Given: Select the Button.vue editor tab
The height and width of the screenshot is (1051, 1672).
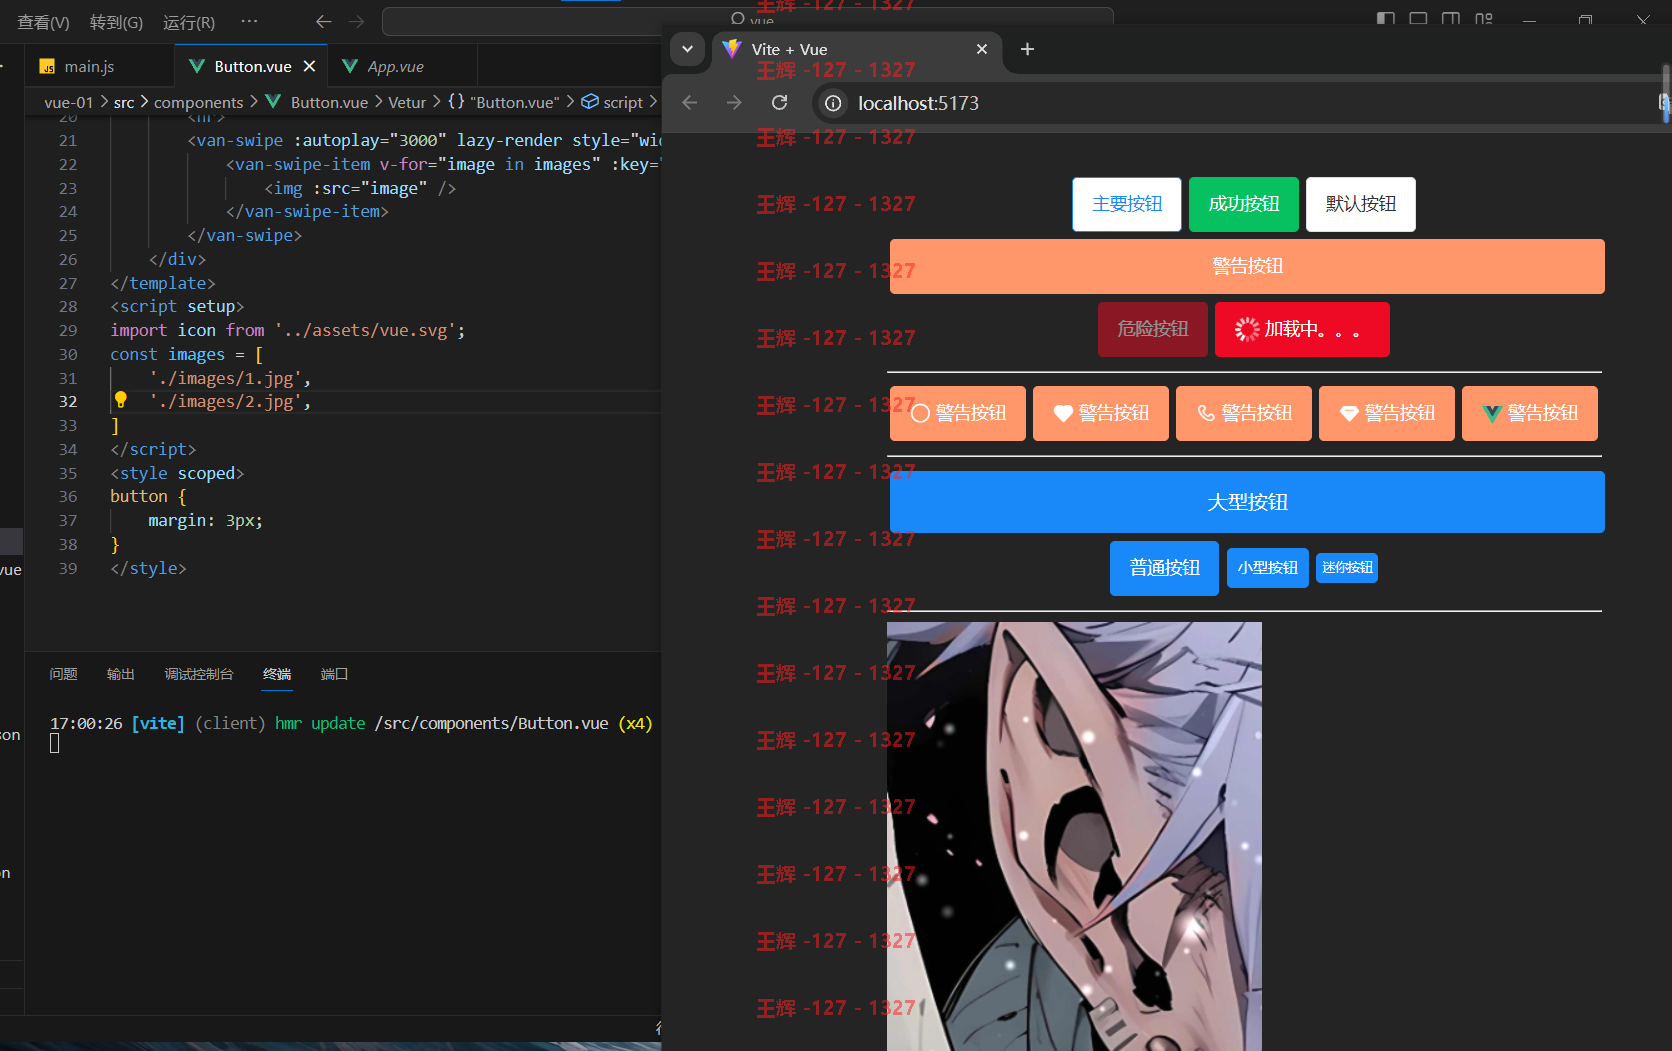Looking at the screenshot, I should 252,66.
